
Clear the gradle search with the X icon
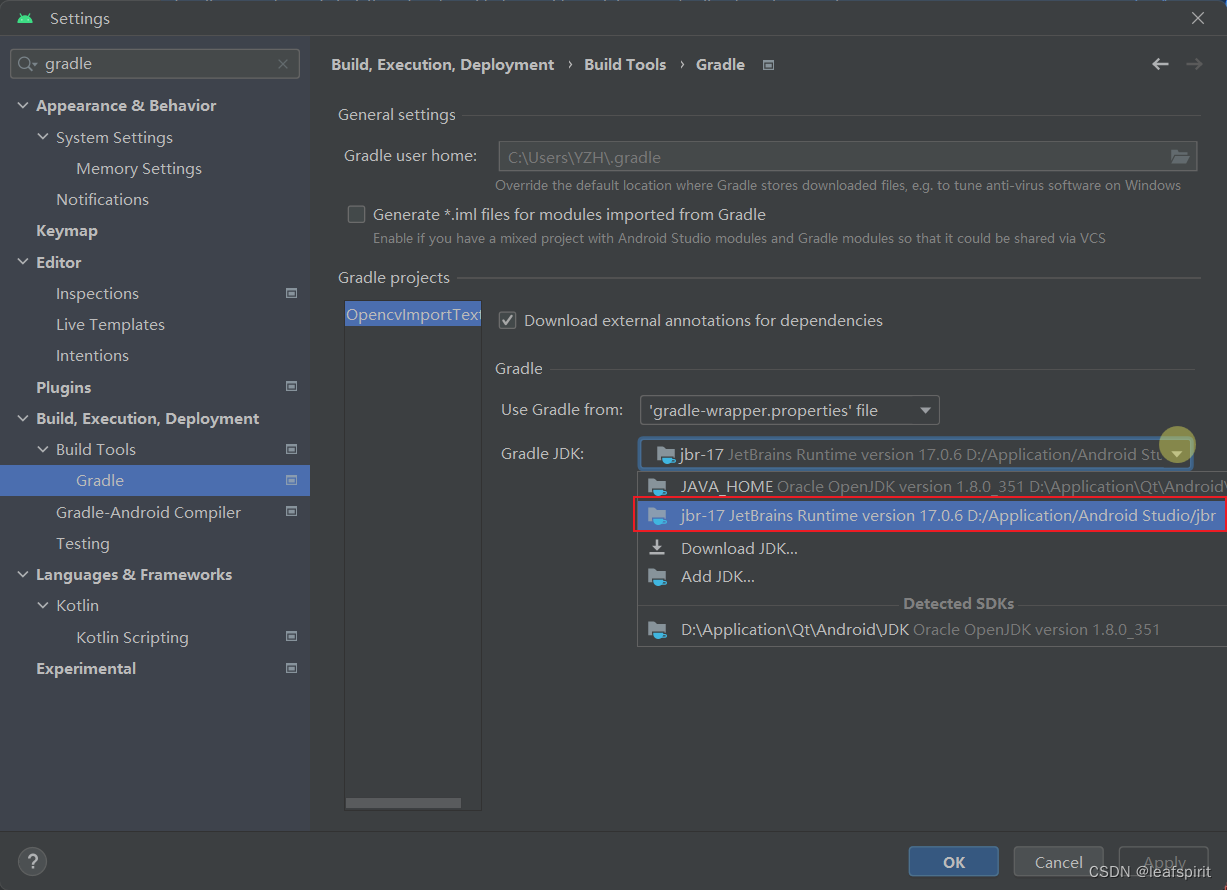point(283,63)
